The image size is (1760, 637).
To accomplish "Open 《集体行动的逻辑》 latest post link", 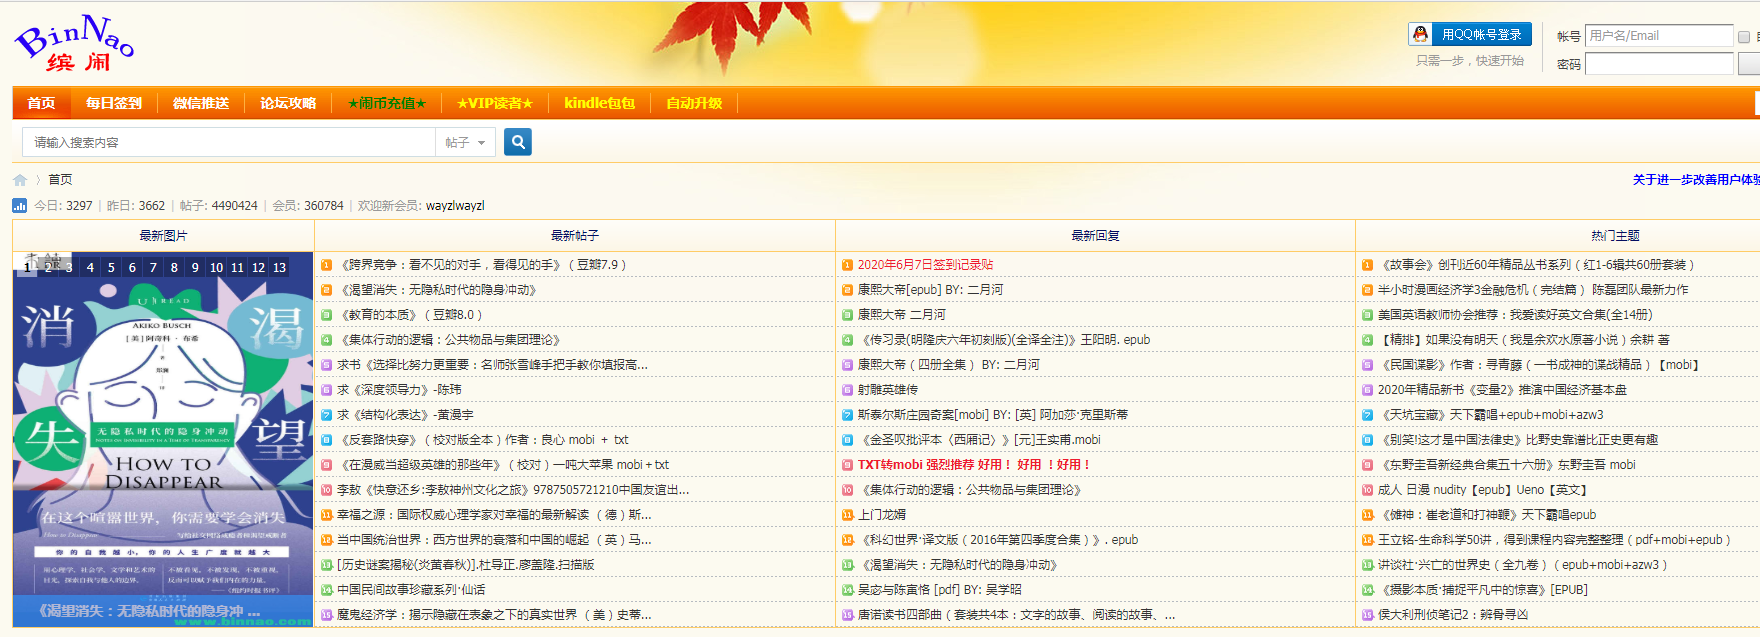I will coord(448,340).
